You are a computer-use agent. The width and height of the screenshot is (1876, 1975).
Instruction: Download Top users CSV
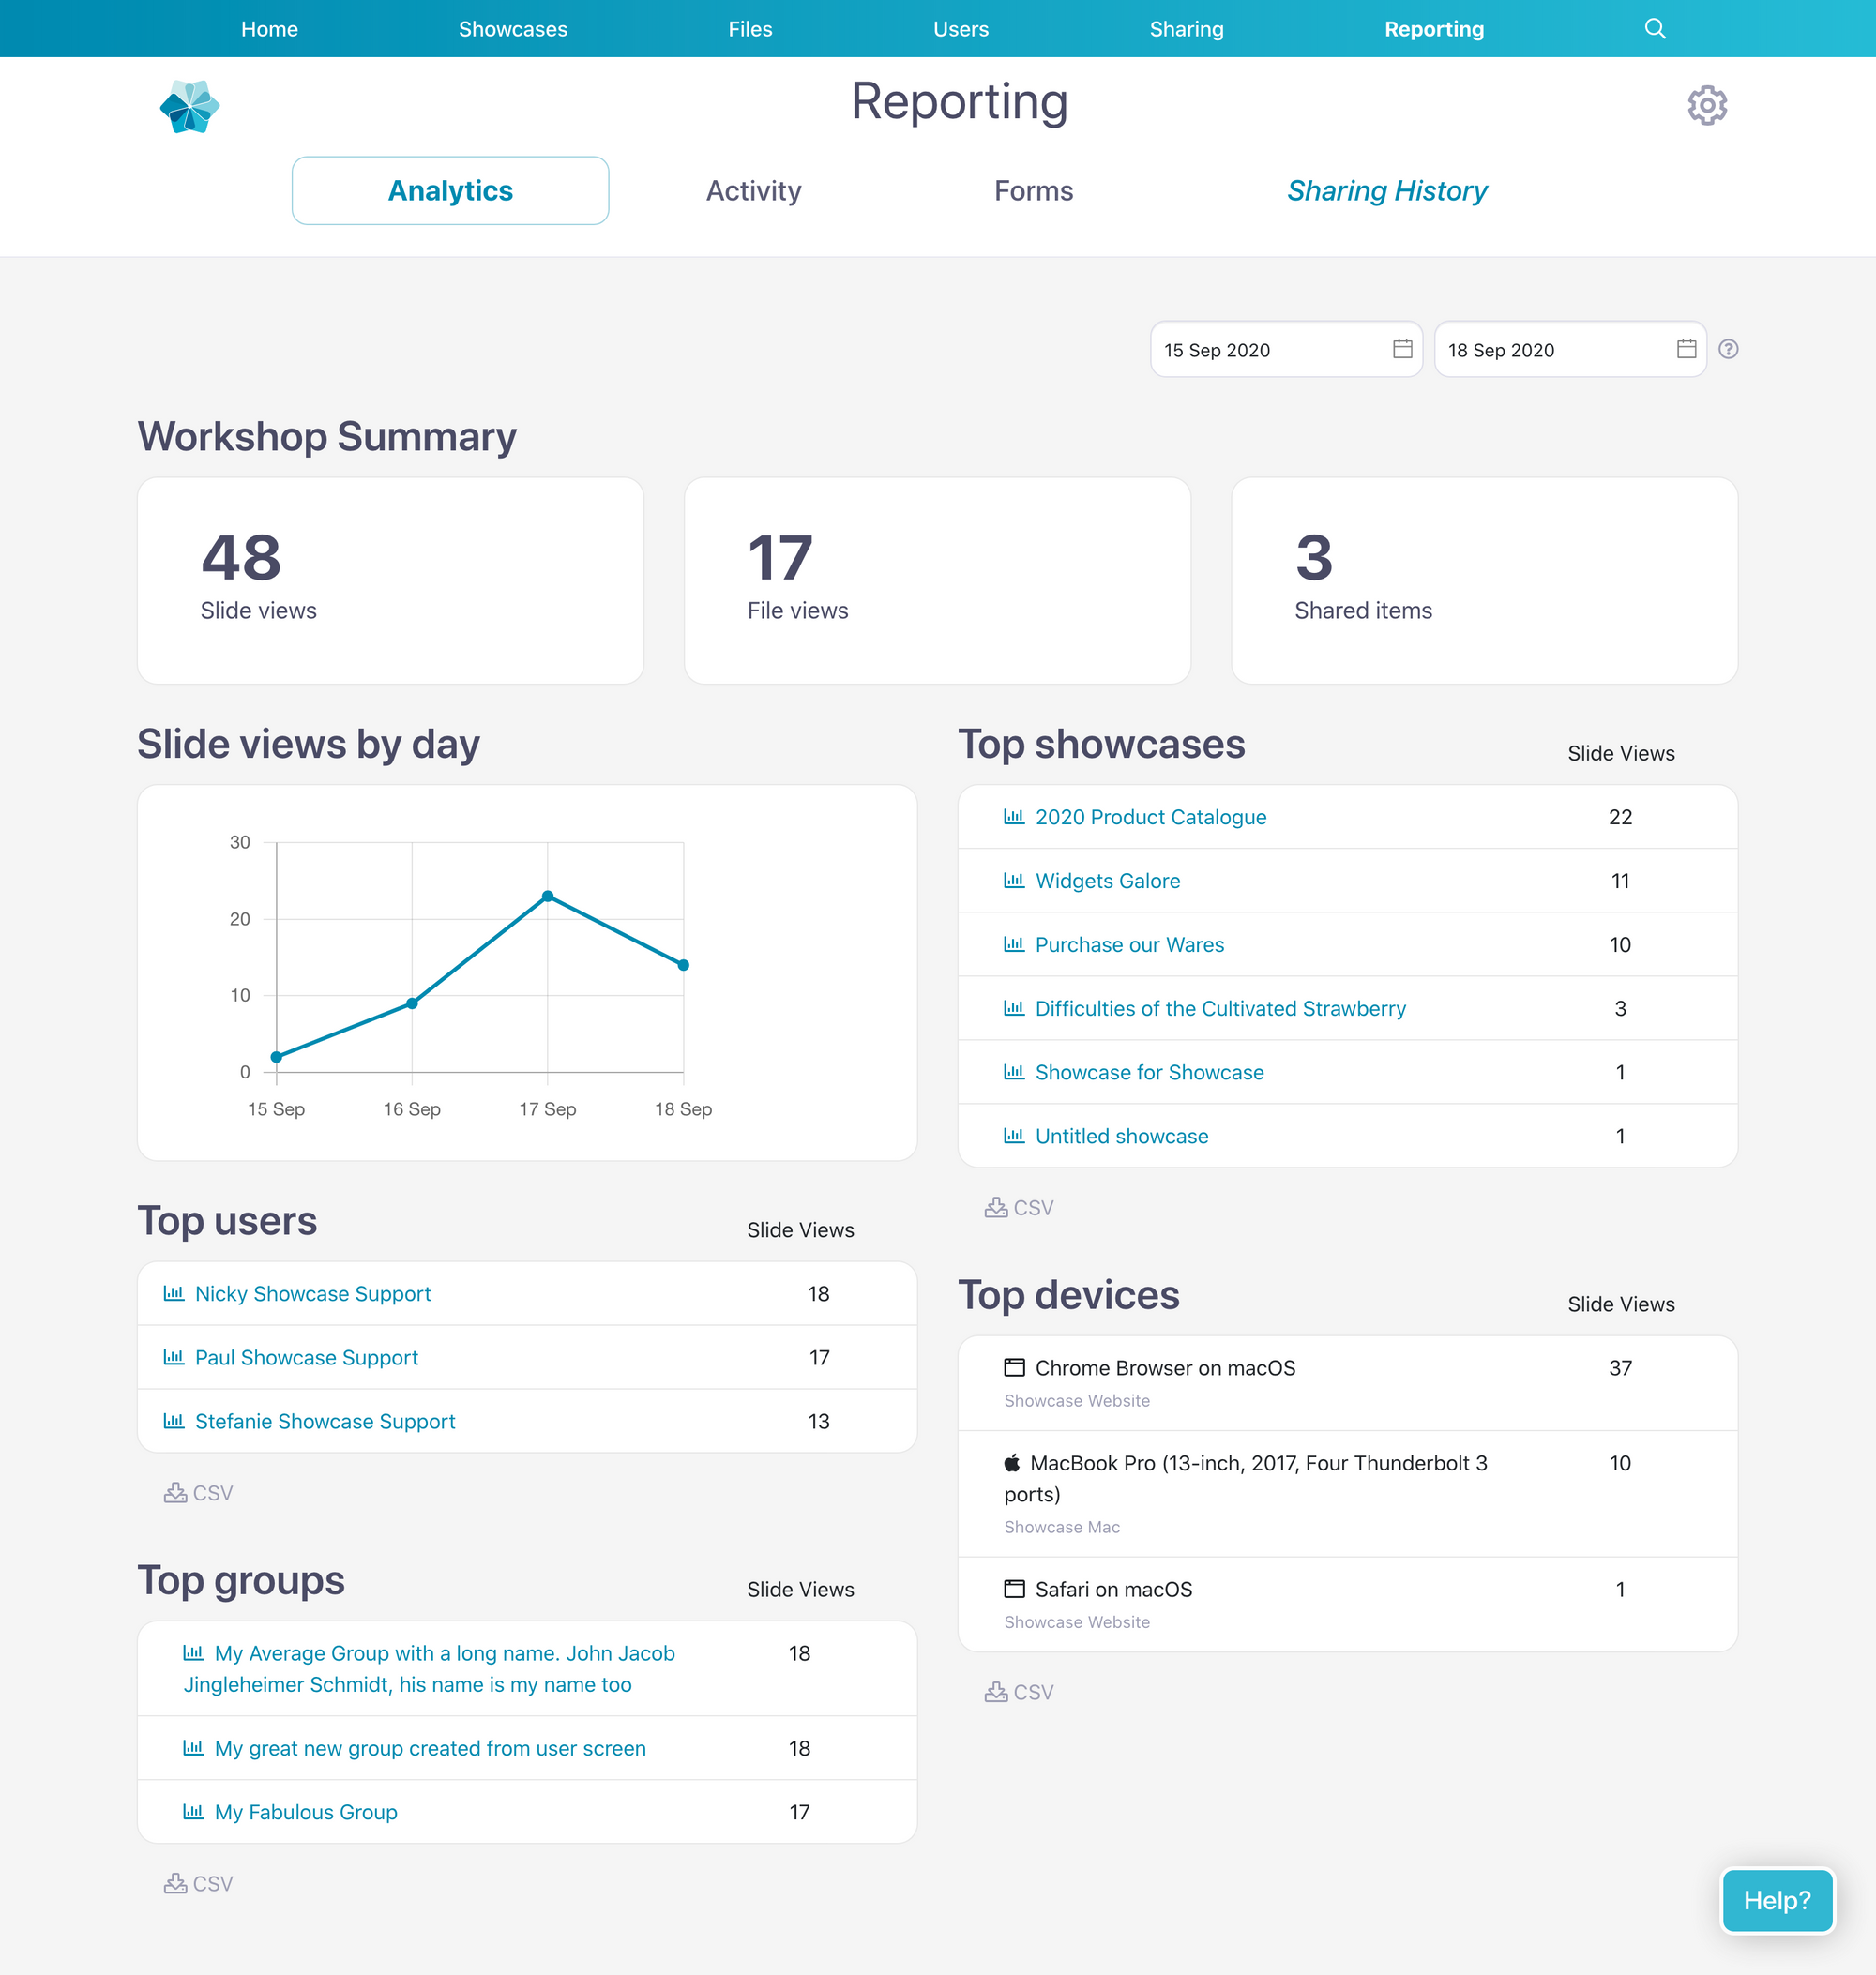pos(198,1493)
